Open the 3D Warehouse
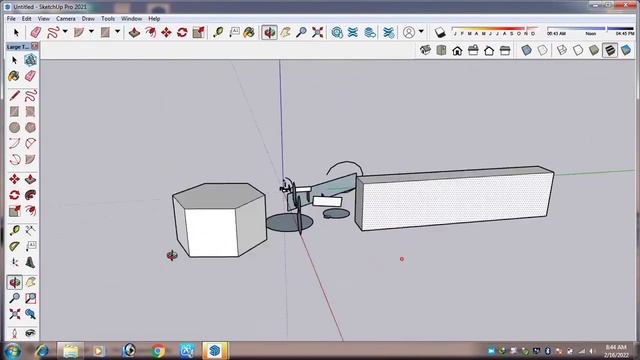640x360 pixels. click(337, 32)
